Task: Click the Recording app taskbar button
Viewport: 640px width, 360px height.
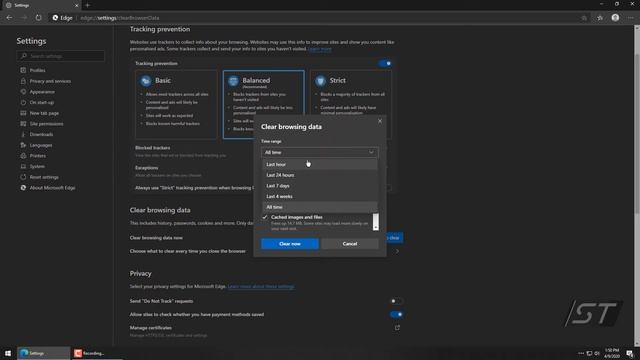Action: click(97, 353)
